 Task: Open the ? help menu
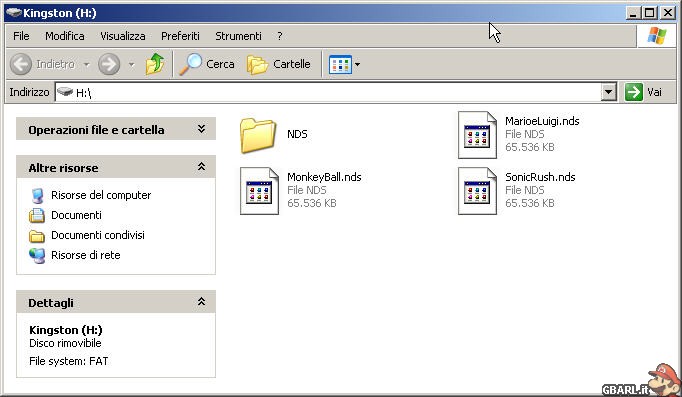coord(280,36)
